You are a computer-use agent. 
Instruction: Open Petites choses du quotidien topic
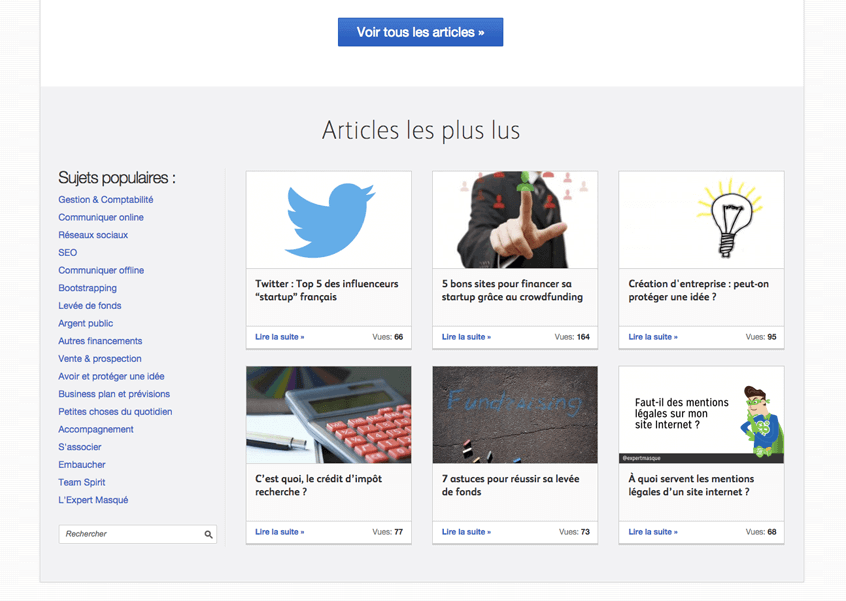tap(115, 412)
